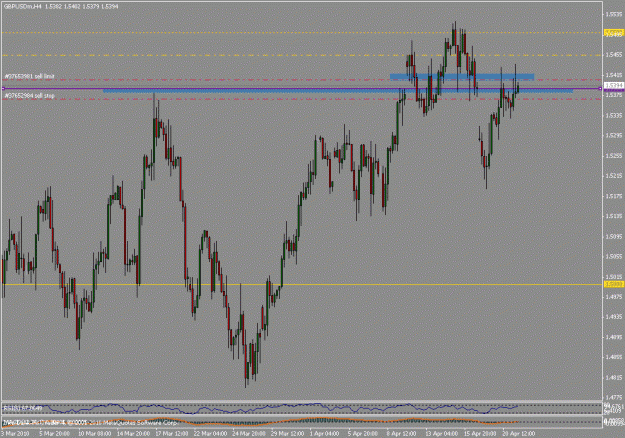Click the yellow price tag at top of scale
The height and width of the screenshot is (438, 625).
click(x=614, y=32)
